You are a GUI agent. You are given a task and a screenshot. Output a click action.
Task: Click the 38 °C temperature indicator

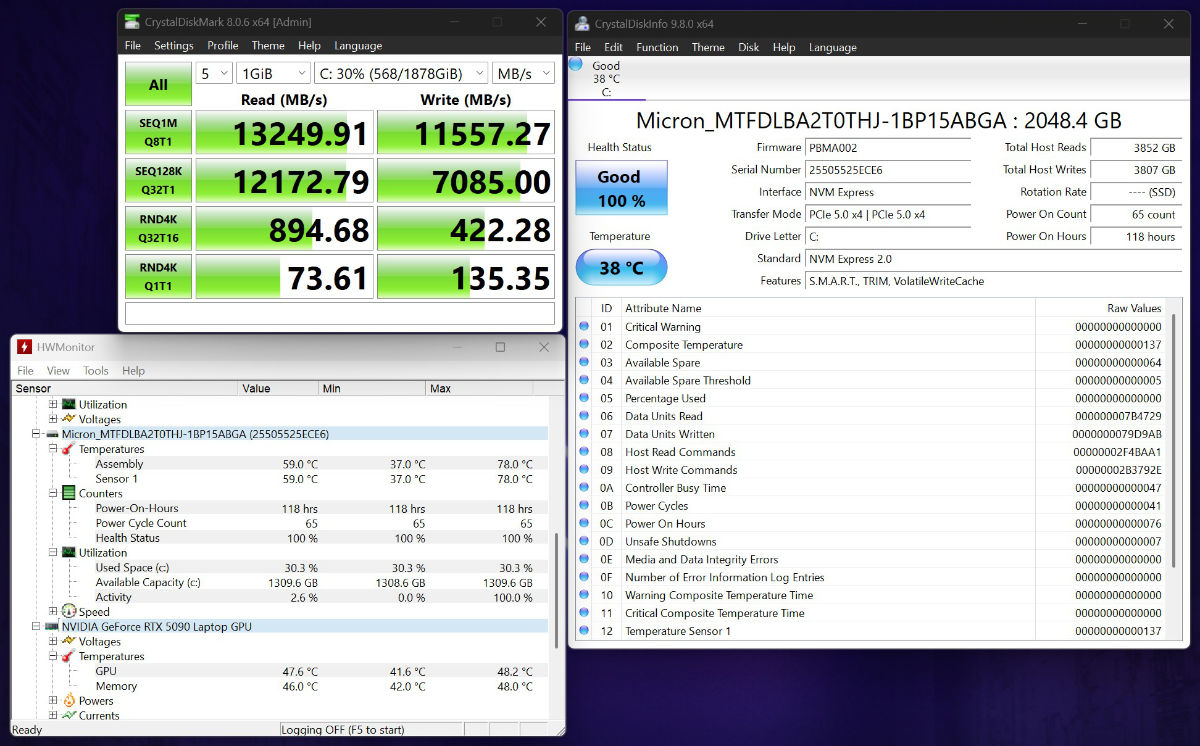[x=621, y=268]
